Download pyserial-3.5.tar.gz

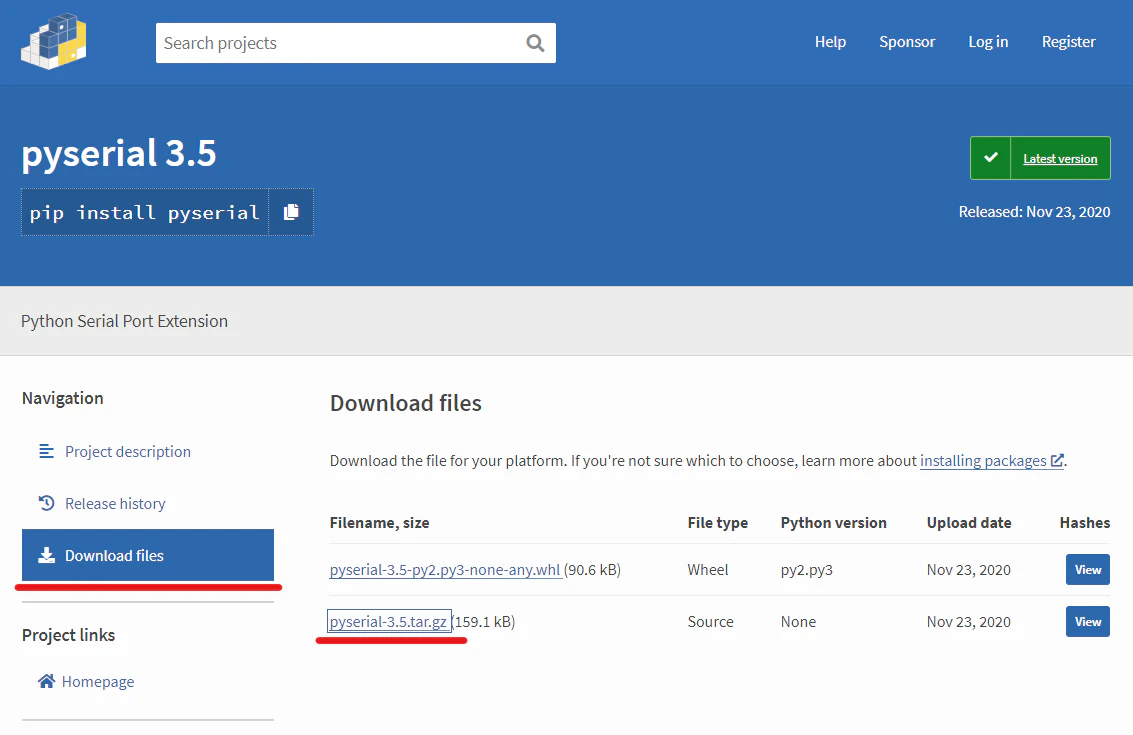[388, 622]
